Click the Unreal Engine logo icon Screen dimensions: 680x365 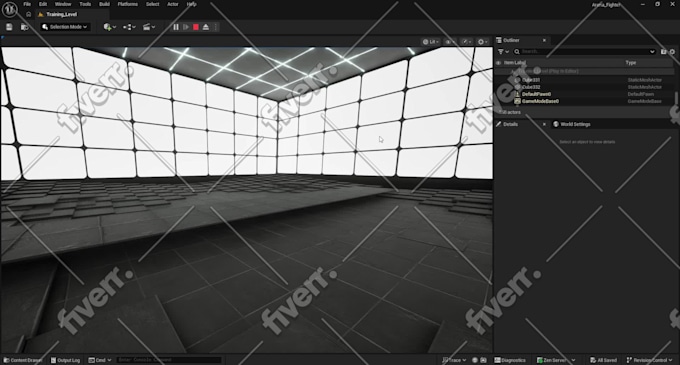[10, 9]
